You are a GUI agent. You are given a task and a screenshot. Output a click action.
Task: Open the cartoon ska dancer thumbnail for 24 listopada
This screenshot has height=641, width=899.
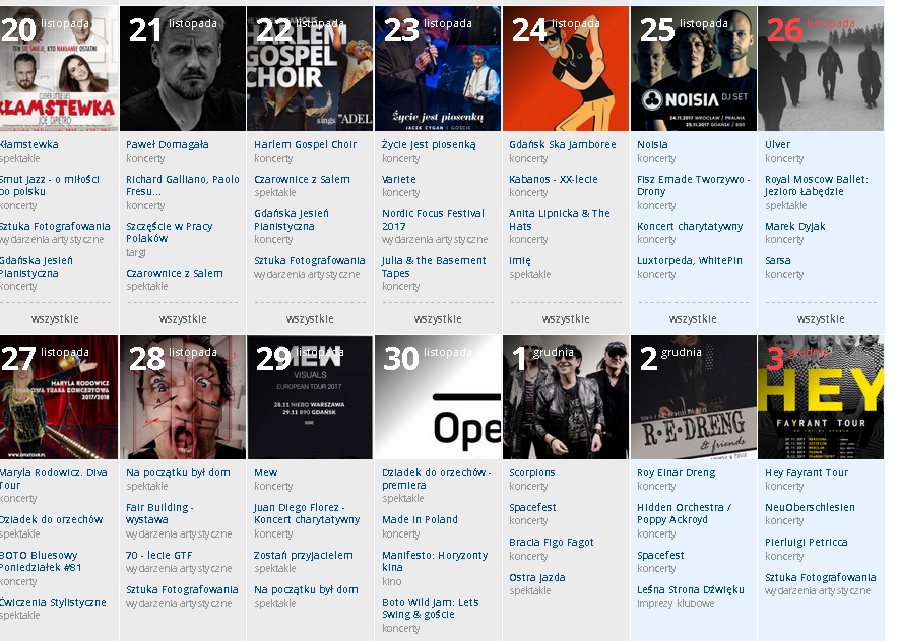[566, 69]
